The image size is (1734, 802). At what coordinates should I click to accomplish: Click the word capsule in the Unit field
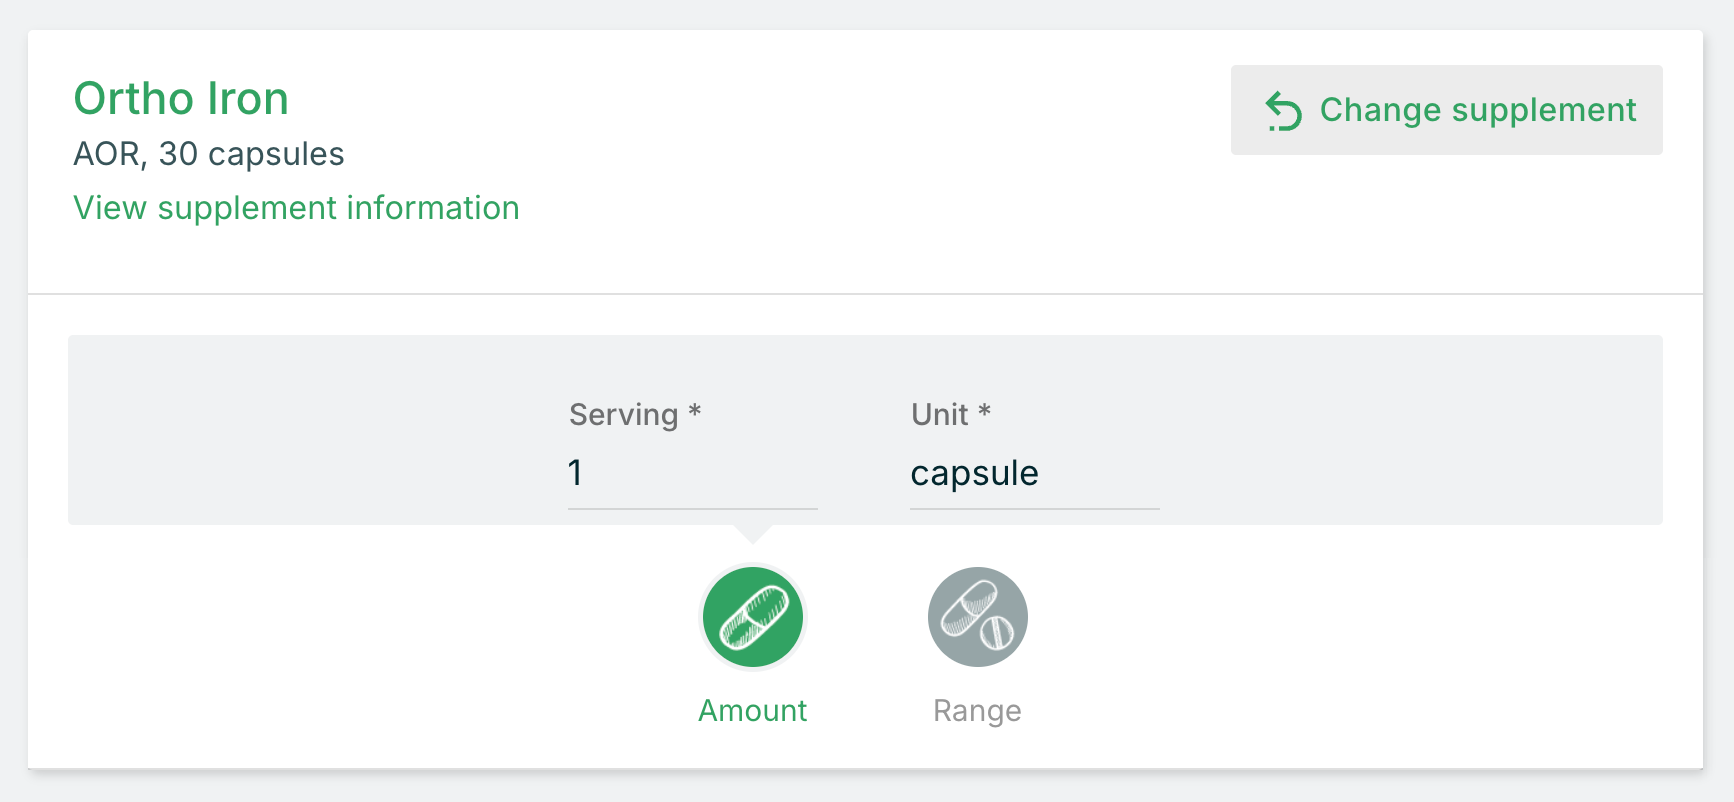pyautogui.click(x=975, y=473)
